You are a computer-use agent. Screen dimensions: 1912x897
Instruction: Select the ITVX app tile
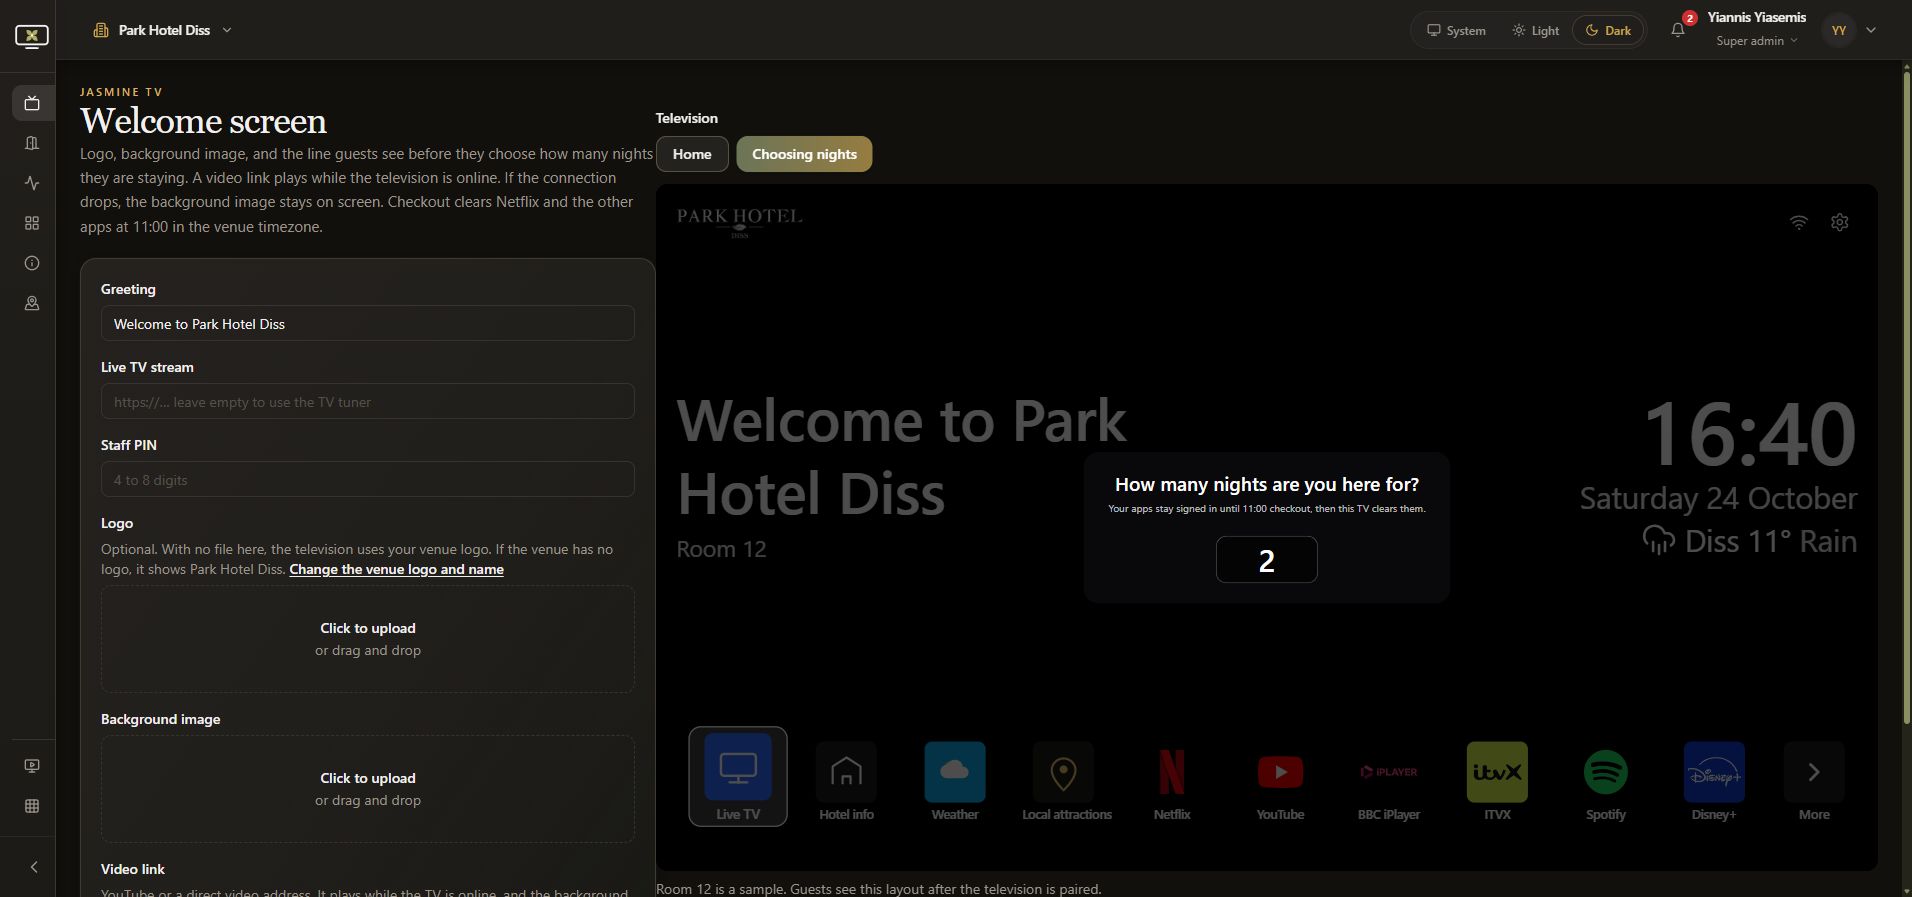coord(1497,781)
